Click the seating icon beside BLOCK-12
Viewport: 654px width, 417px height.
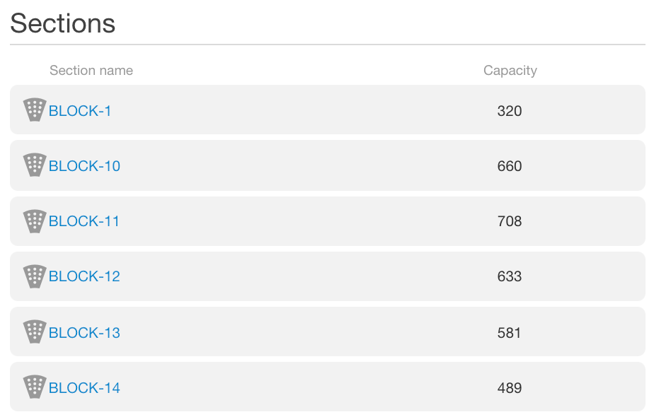pos(35,276)
